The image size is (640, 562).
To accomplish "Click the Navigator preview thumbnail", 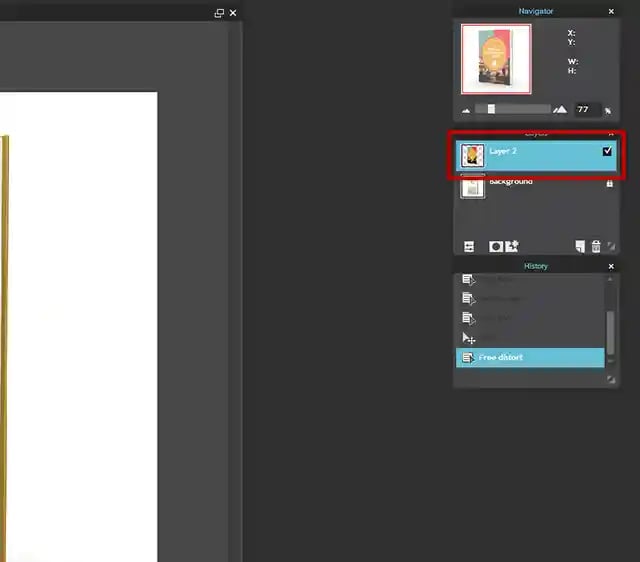I will [496, 59].
